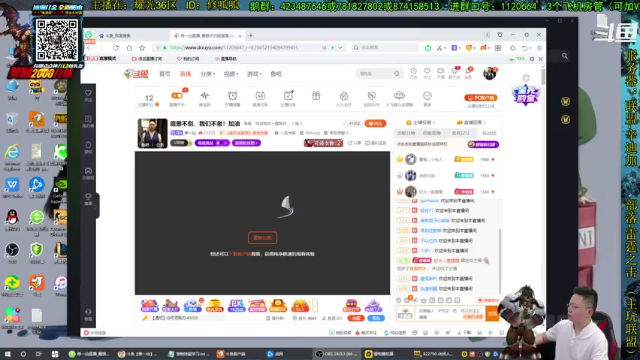Go back with the browser back arrow
The image size is (640, 360).
tap(89, 48)
